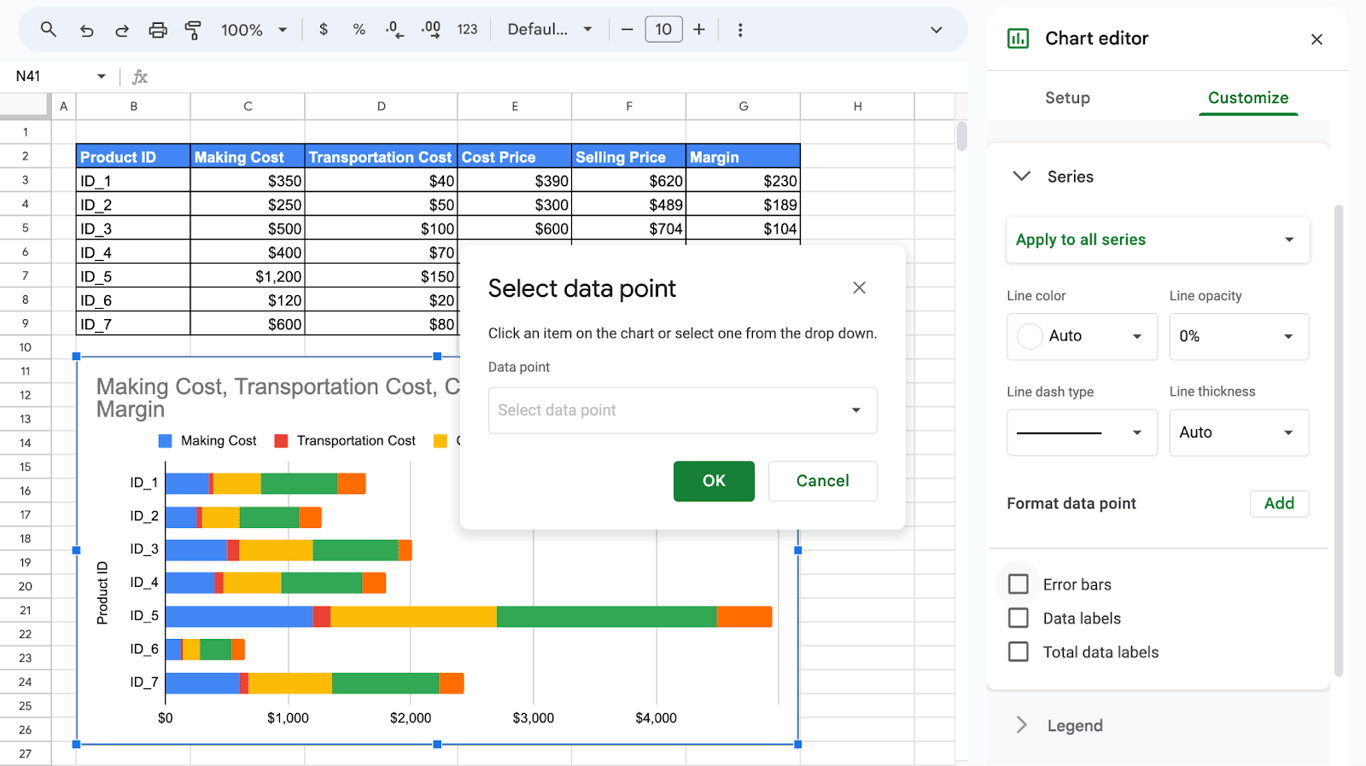Open the Line thickness Auto dropdown
The width and height of the screenshot is (1366, 766).
tap(1239, 432)
